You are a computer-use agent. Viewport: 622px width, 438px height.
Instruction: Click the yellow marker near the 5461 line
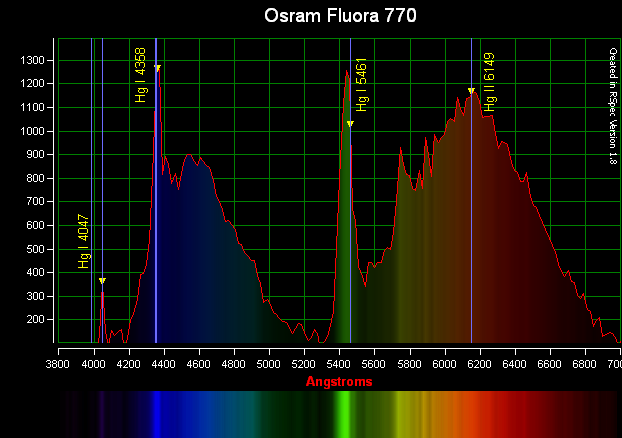pos(350,124)
